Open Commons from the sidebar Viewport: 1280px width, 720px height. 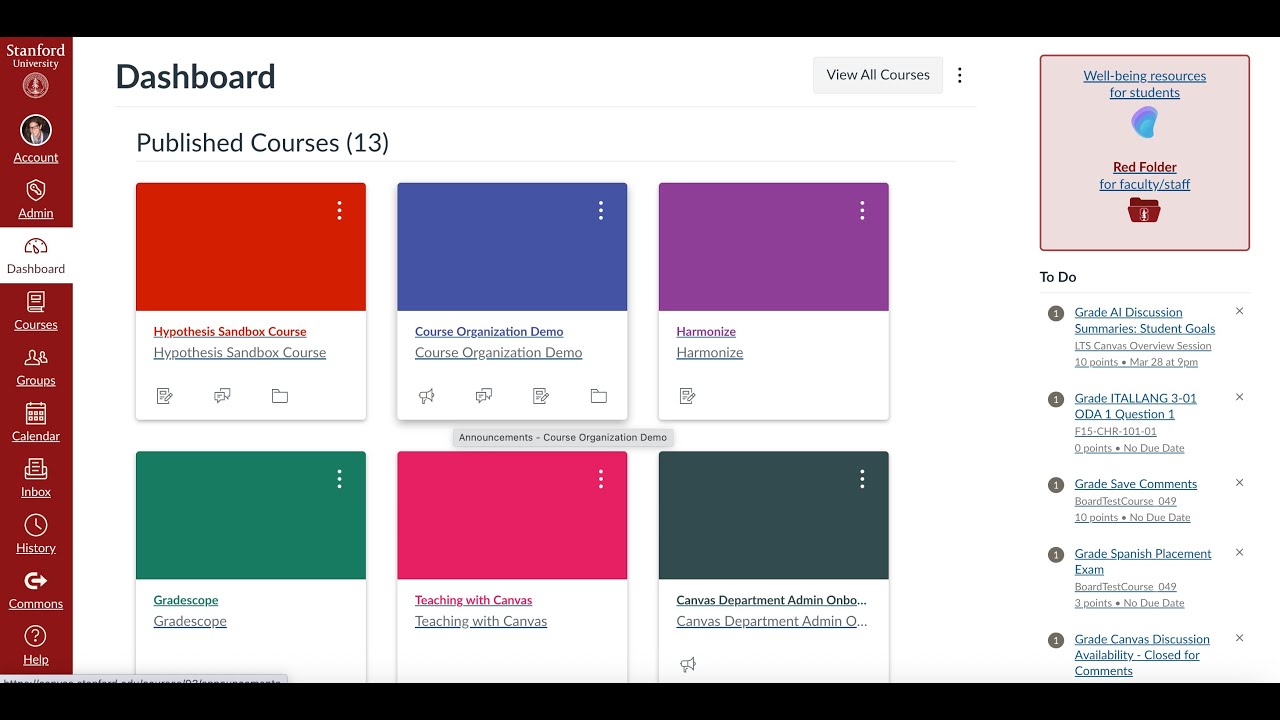[36, 591]
